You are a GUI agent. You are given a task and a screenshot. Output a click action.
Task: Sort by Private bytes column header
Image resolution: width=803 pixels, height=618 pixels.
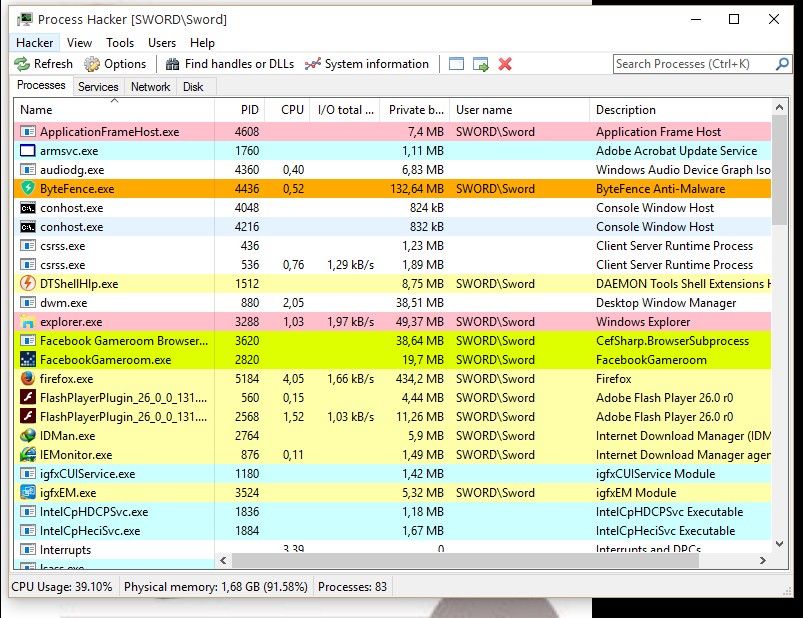[414, 110]
